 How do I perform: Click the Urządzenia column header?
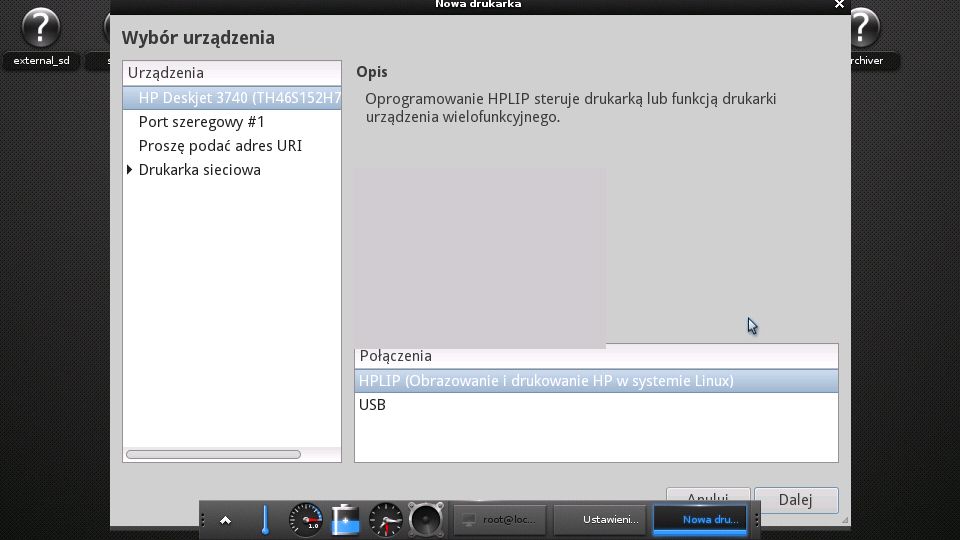232,73
